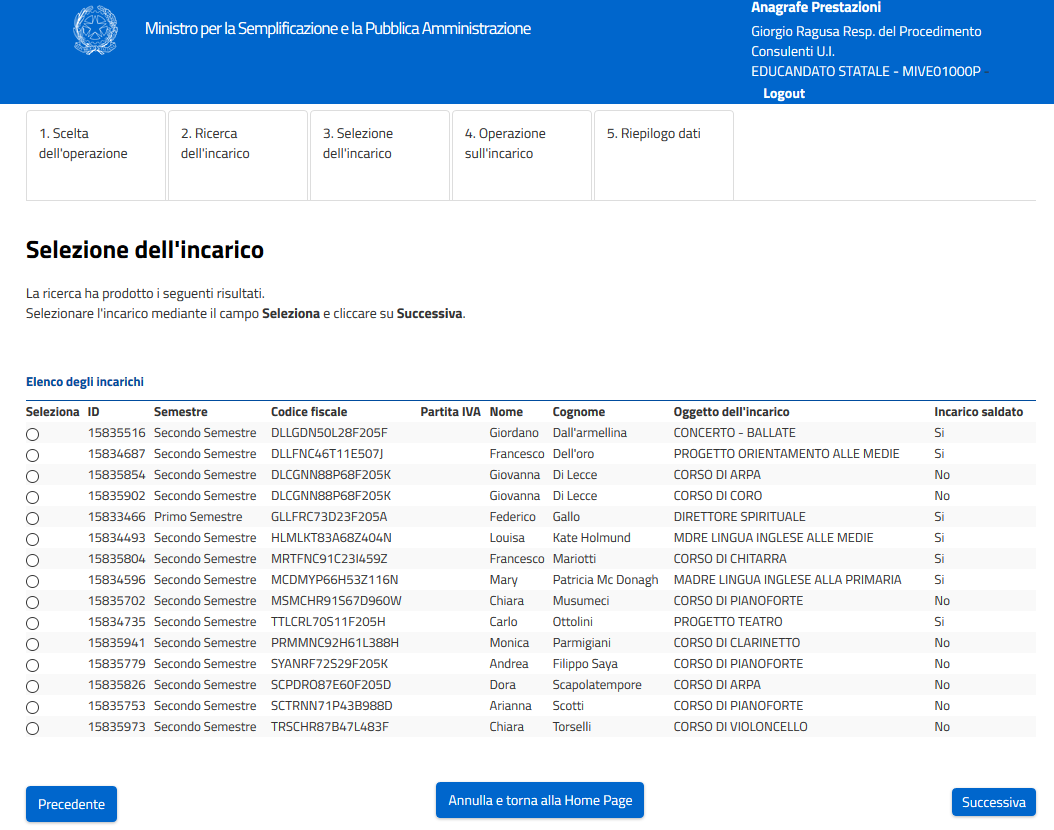Image resolution: width=1054 pixels, height=830 pixels.
Task: Click the Italian Republic emblem logo
Action: pos(95,30)
